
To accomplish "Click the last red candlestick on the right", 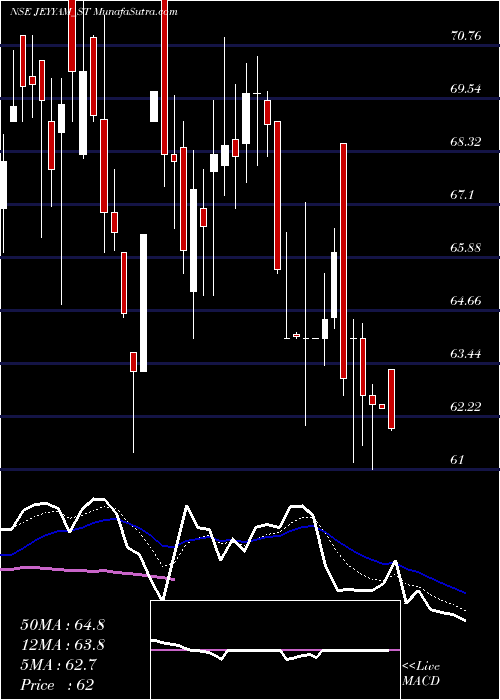I will tap(392, 399).
